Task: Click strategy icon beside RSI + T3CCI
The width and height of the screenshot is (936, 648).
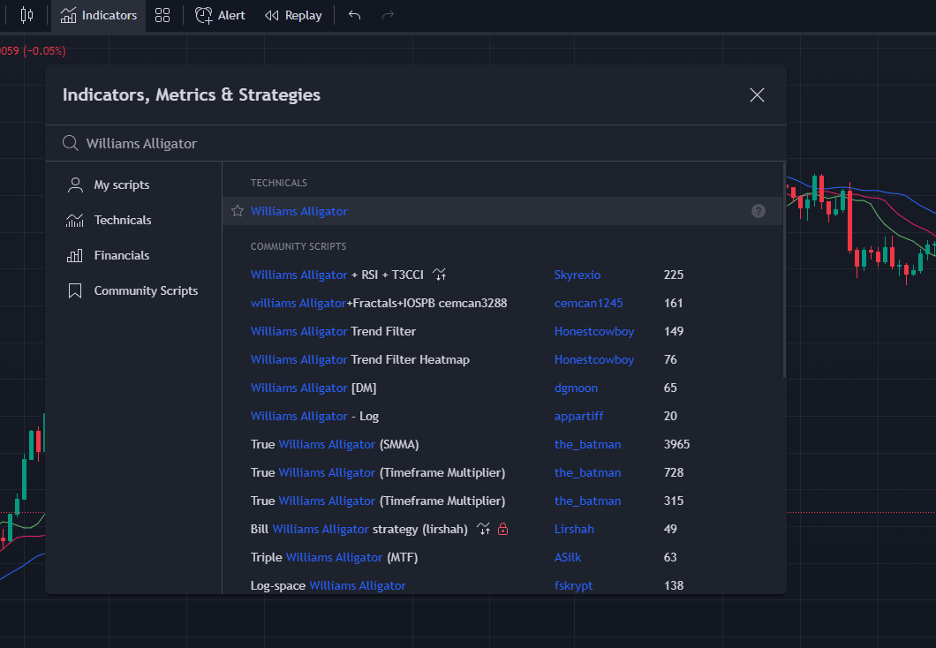Action: (x=439, y=274)
